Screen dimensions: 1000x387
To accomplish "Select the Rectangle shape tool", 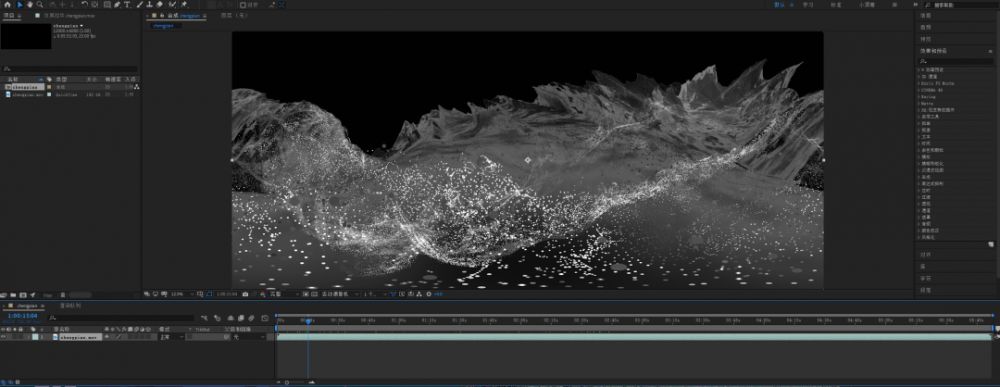I will (107, 4).
